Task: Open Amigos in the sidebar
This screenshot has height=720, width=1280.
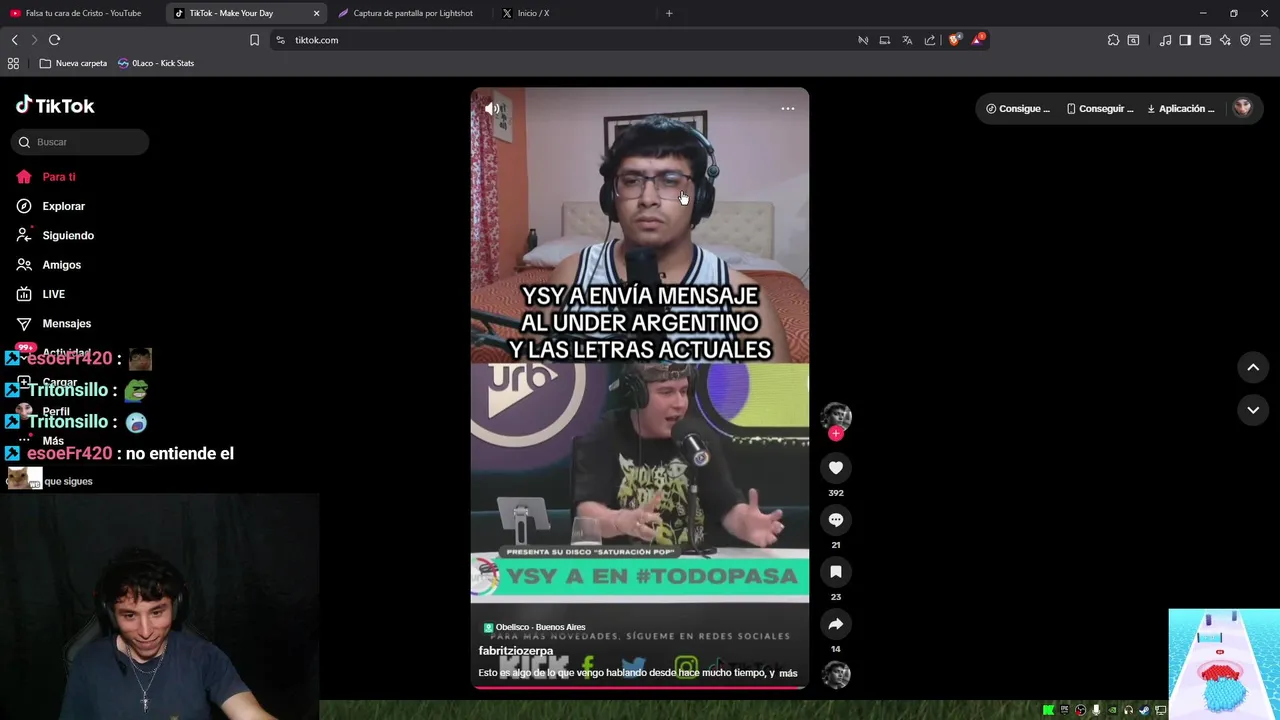Action: (62, 265)
